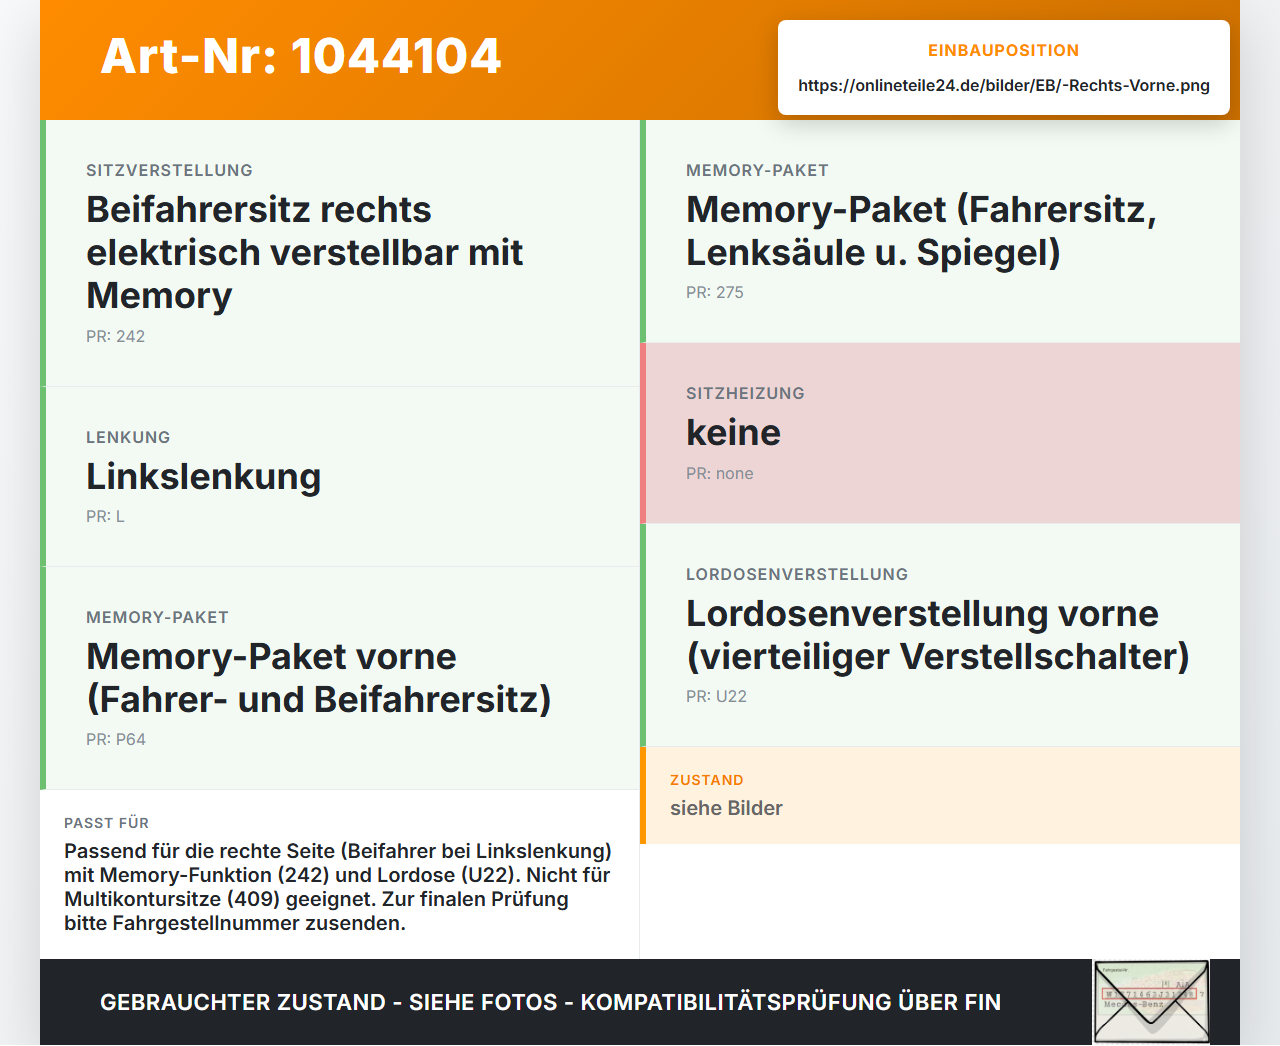Click the SITZHEIZUNG label

(x=745, y=393)
